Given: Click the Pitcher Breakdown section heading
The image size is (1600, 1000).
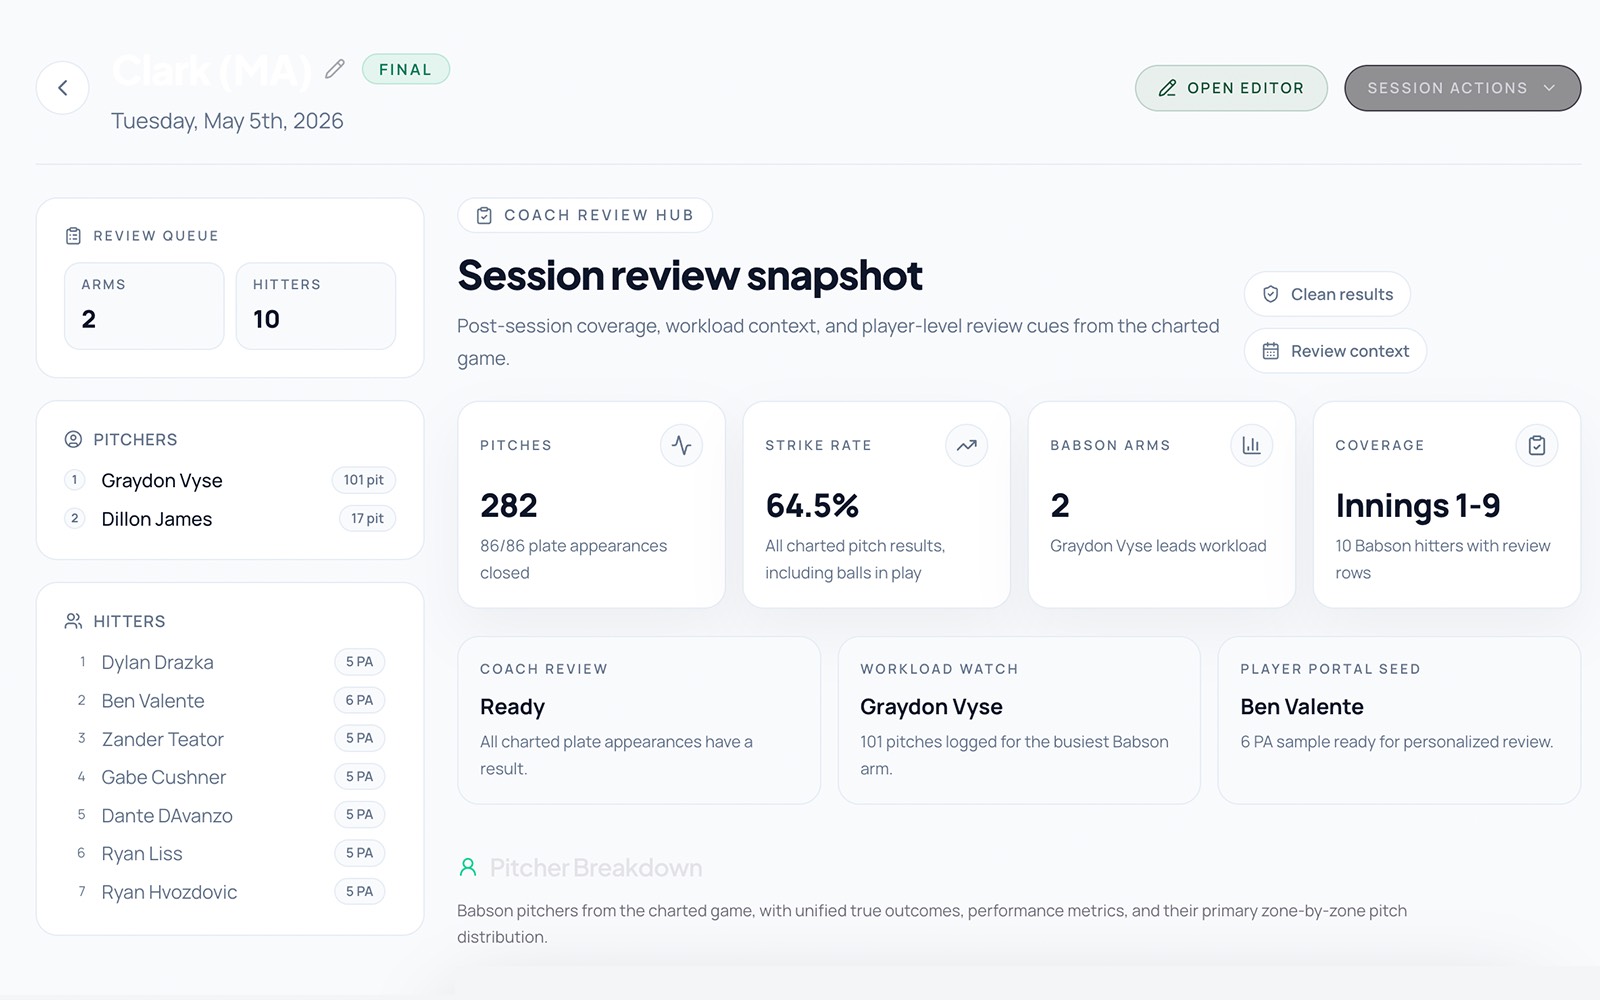Looking at the screenshot, I should pos(596,868).
